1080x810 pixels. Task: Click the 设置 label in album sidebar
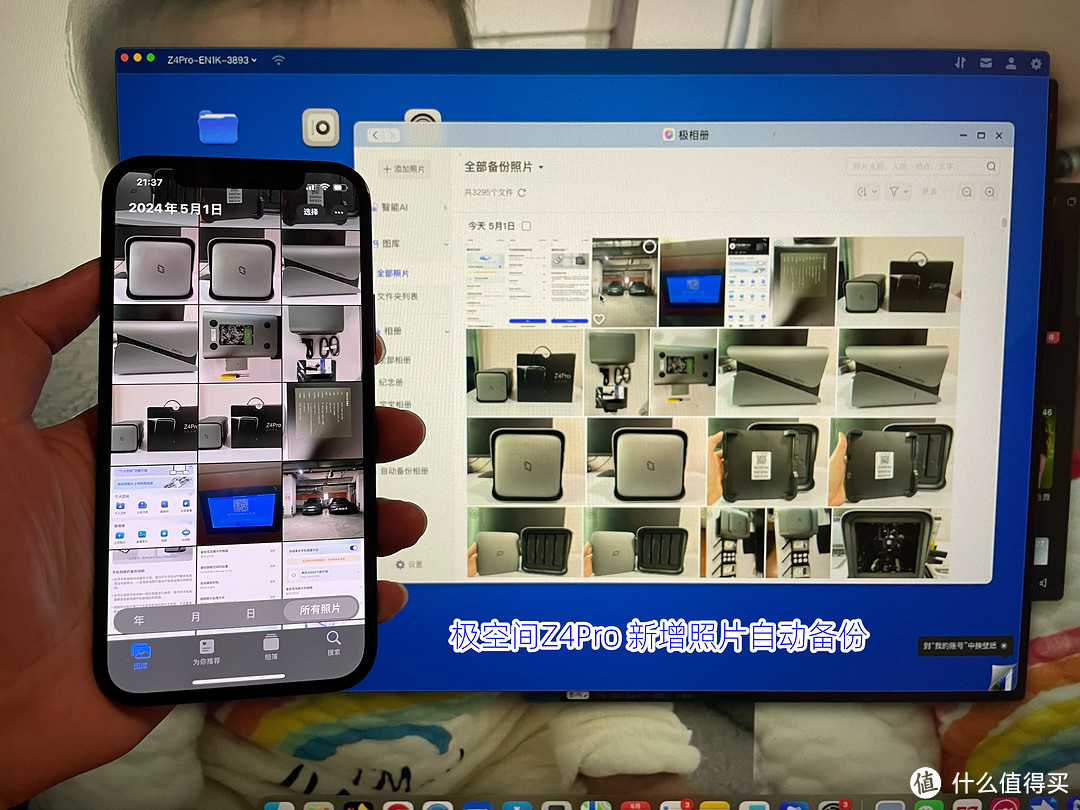[x=415, y=564]
